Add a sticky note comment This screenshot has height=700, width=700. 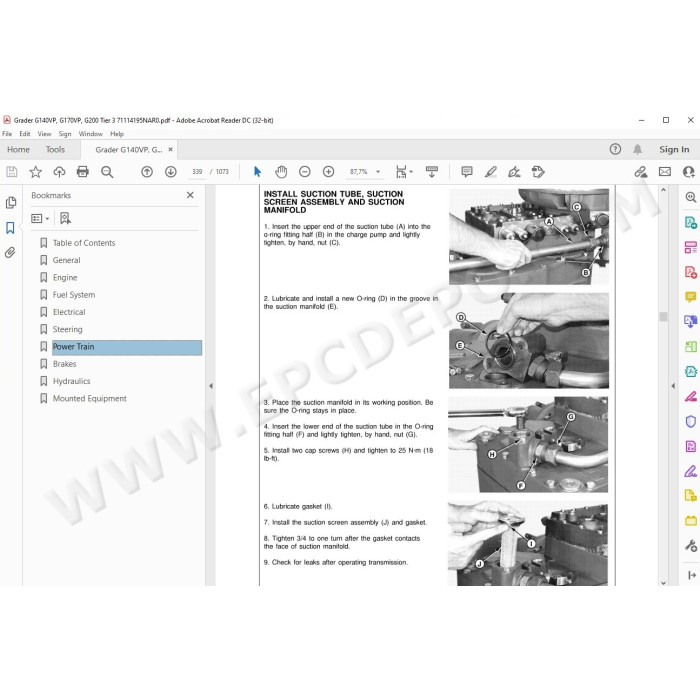click(x=467, y=172)
